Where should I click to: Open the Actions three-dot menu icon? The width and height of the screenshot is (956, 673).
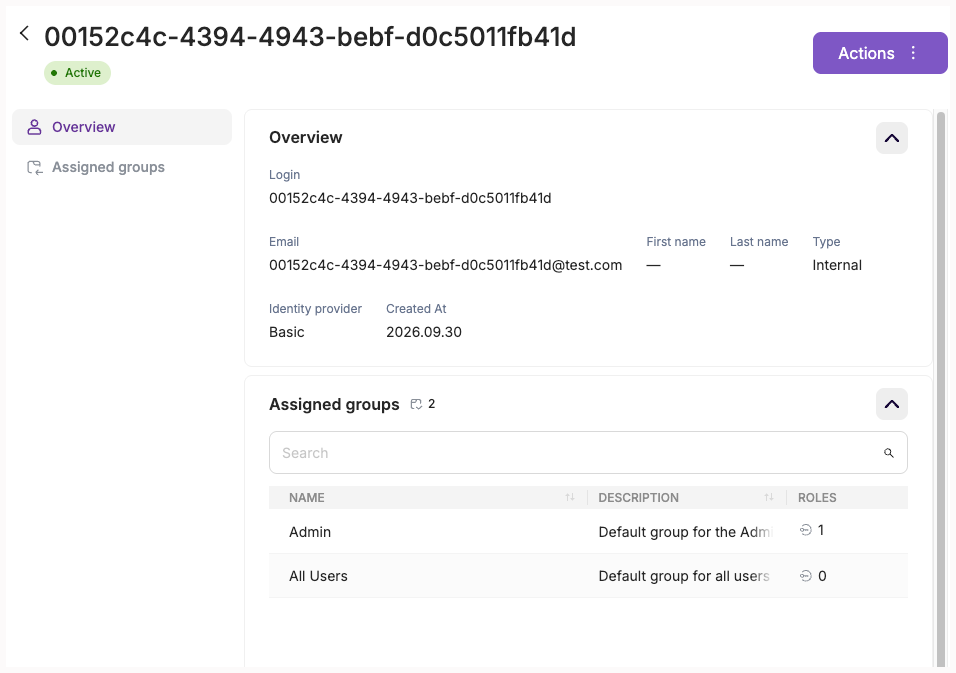pos(913,53)
